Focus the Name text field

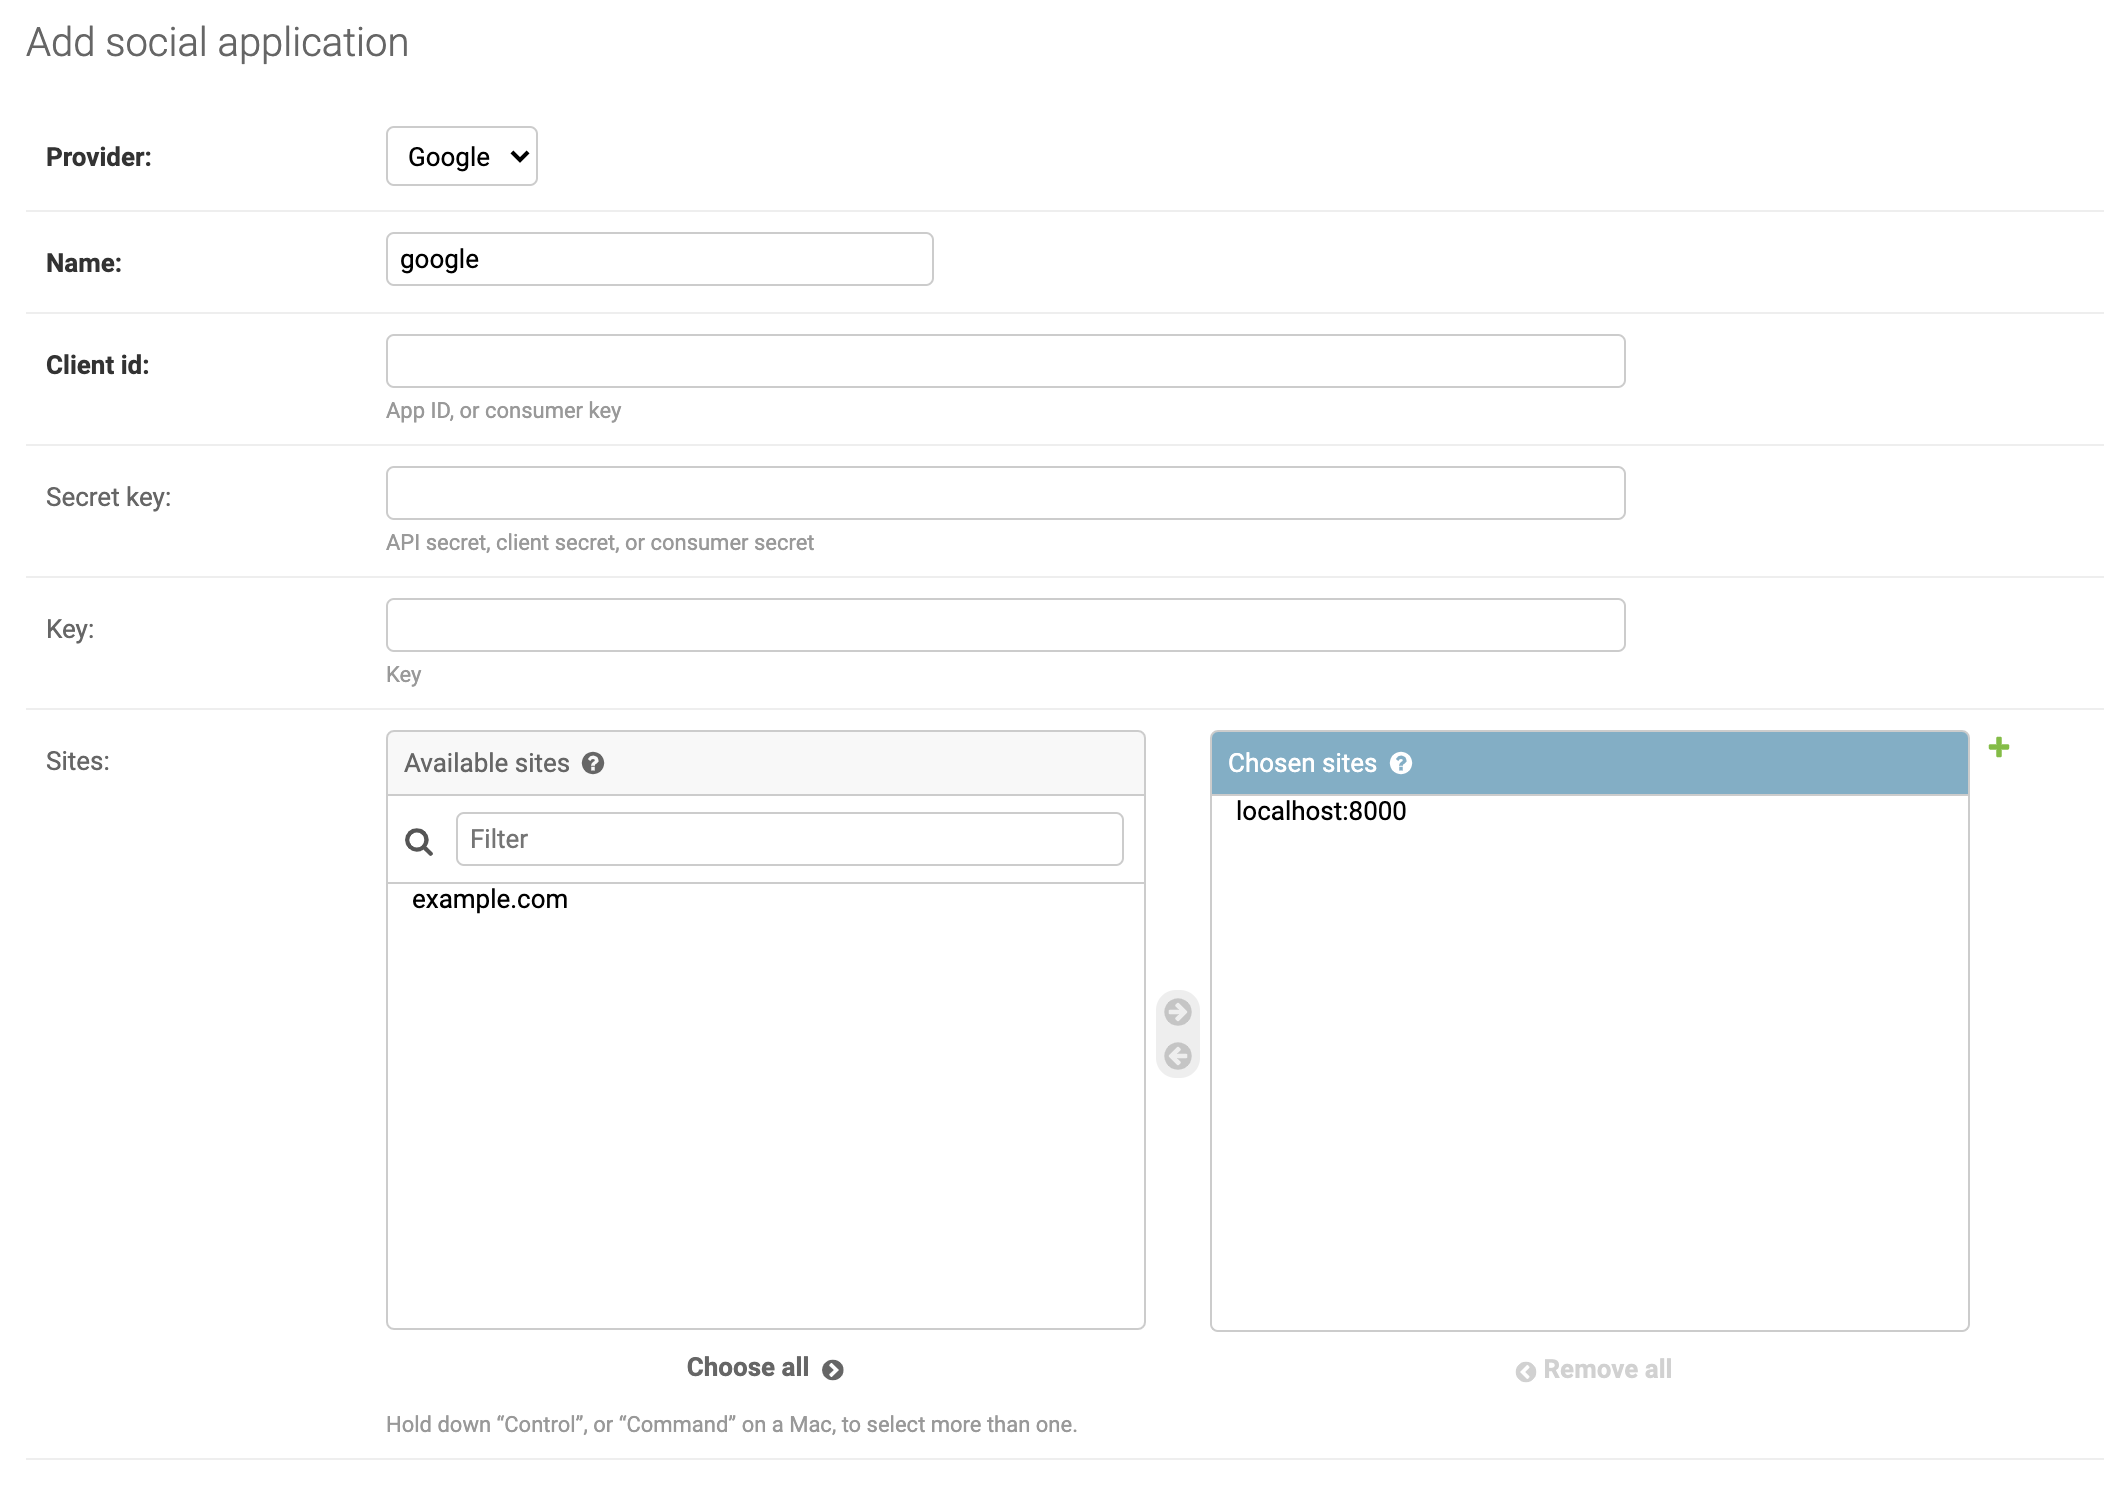click(659, 260)
